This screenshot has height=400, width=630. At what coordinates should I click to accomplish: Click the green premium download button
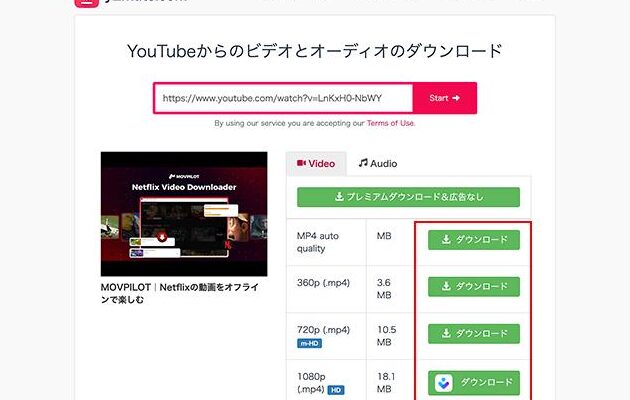408,197
